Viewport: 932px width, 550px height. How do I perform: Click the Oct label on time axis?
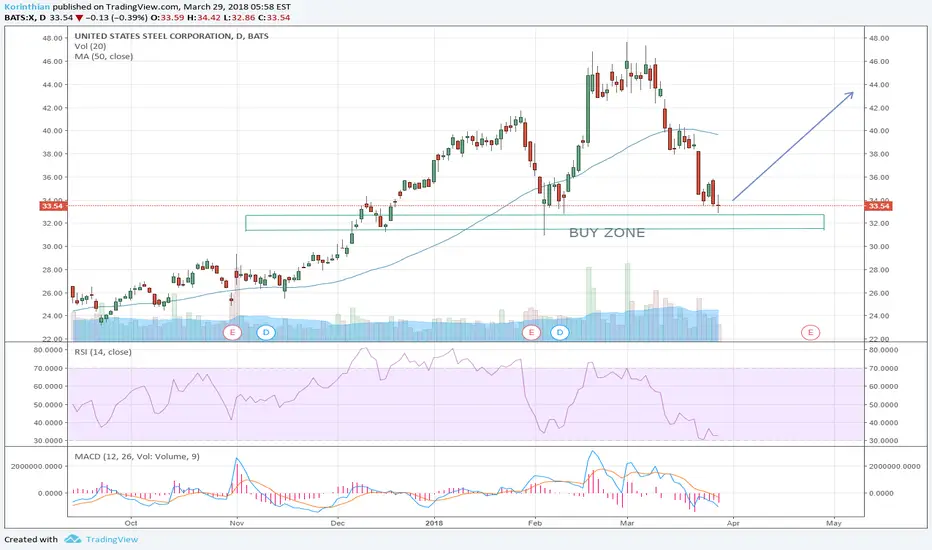(x=131, y=523)
